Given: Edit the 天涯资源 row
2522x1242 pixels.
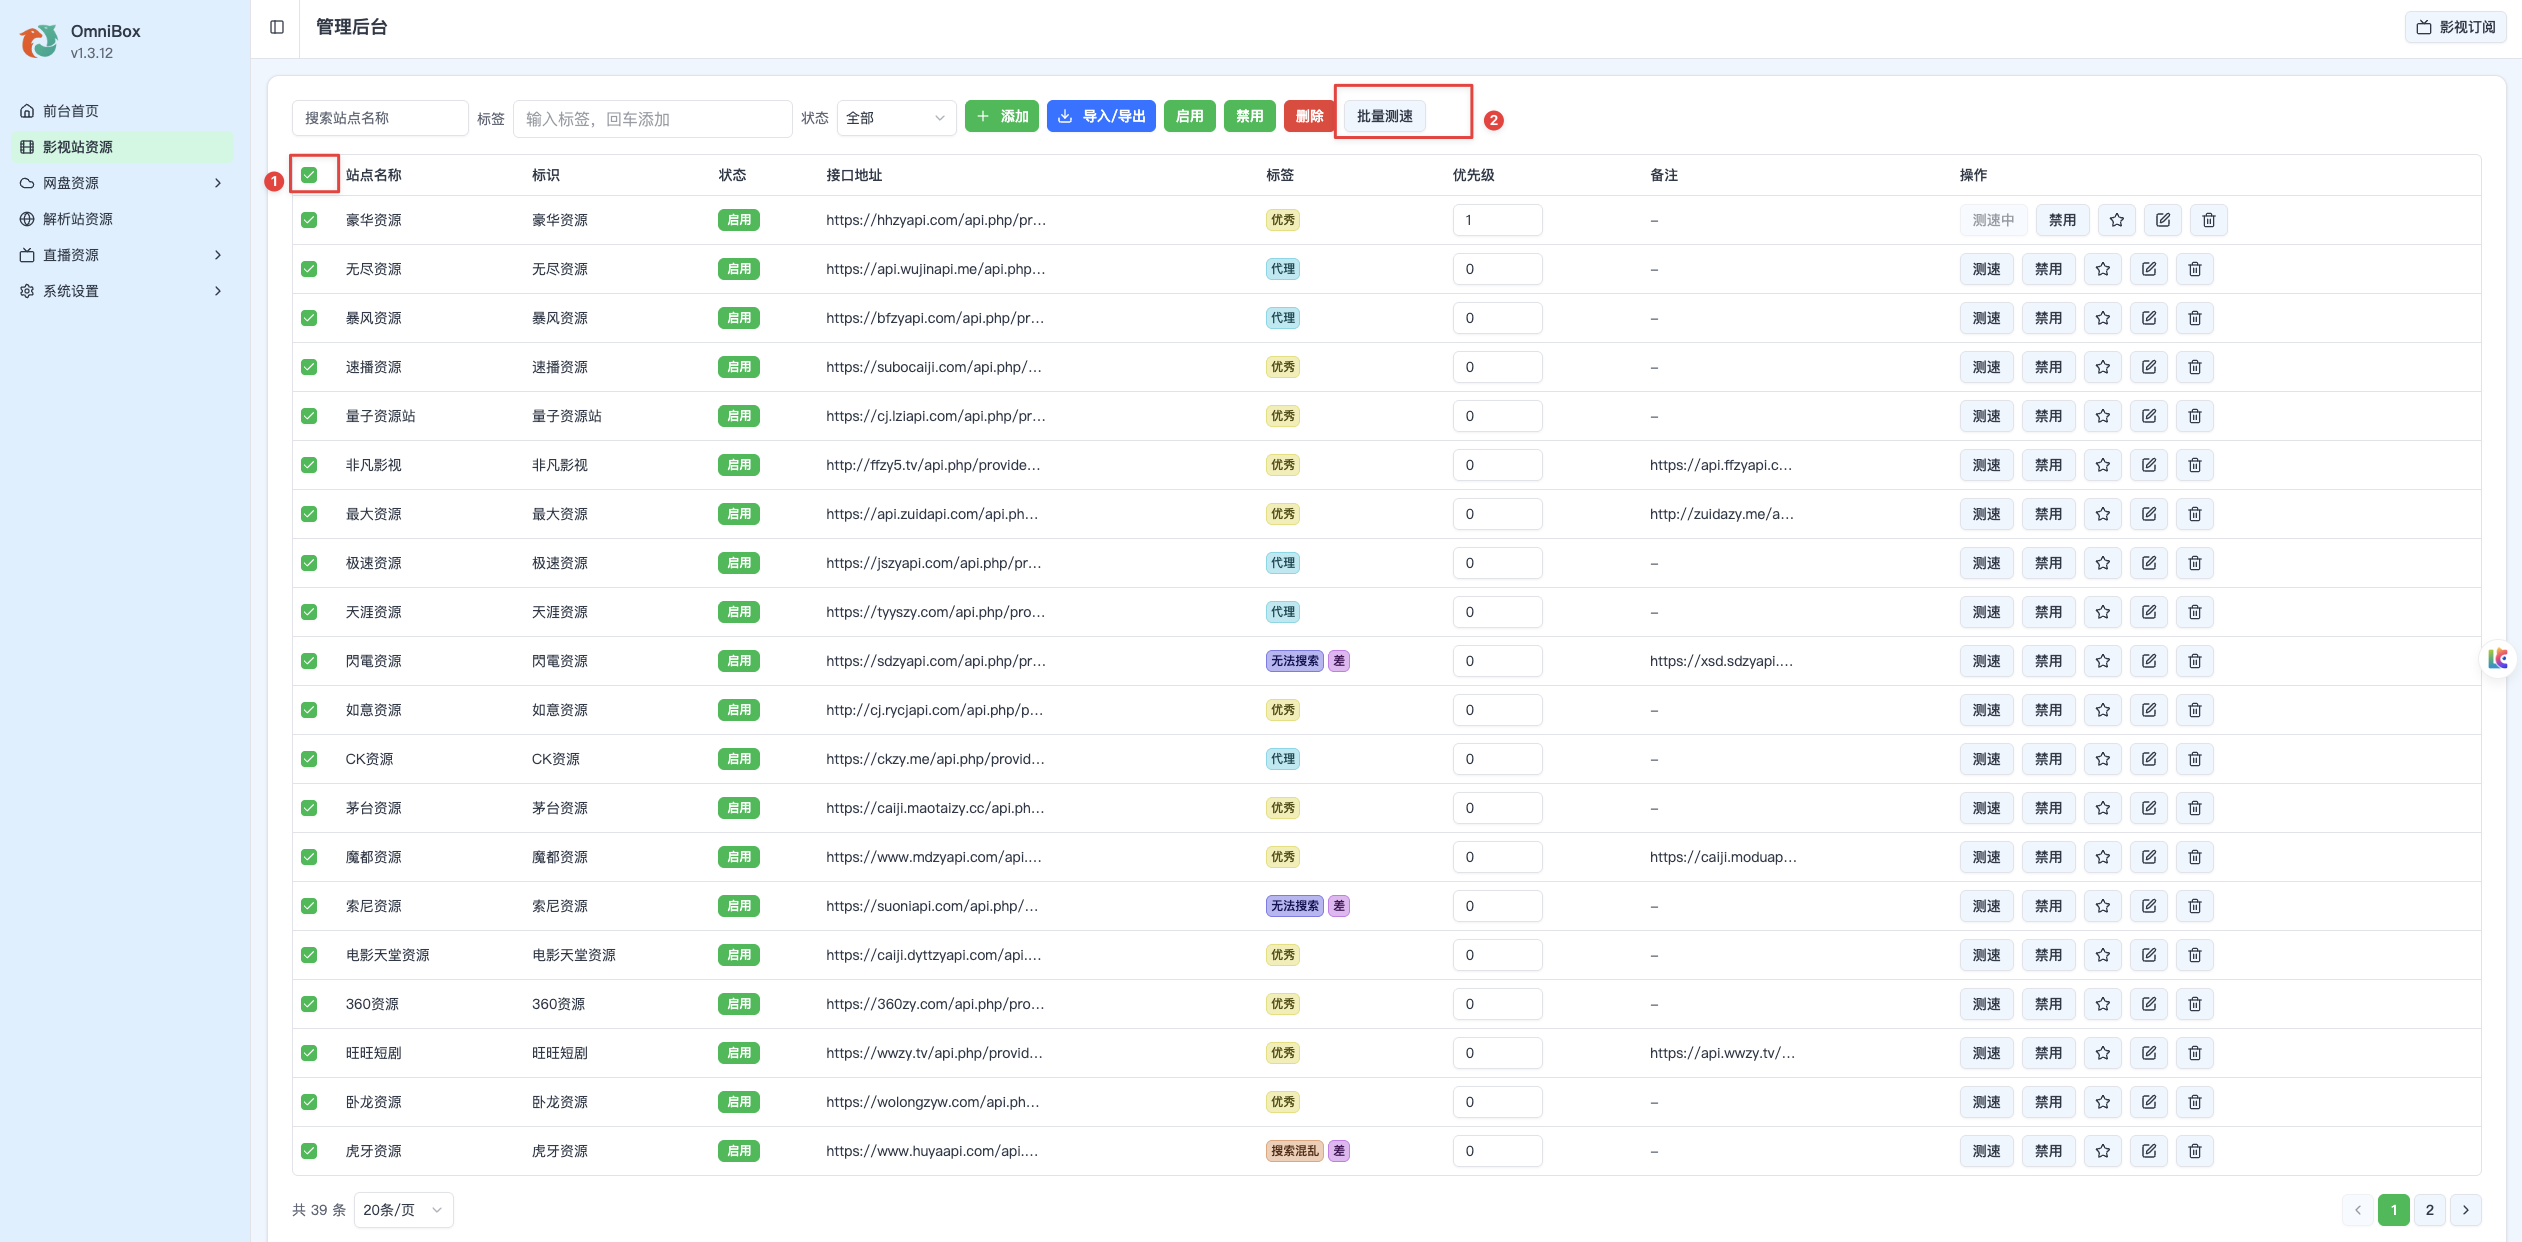Looking at the screenshot, I should pos(2149,612).
